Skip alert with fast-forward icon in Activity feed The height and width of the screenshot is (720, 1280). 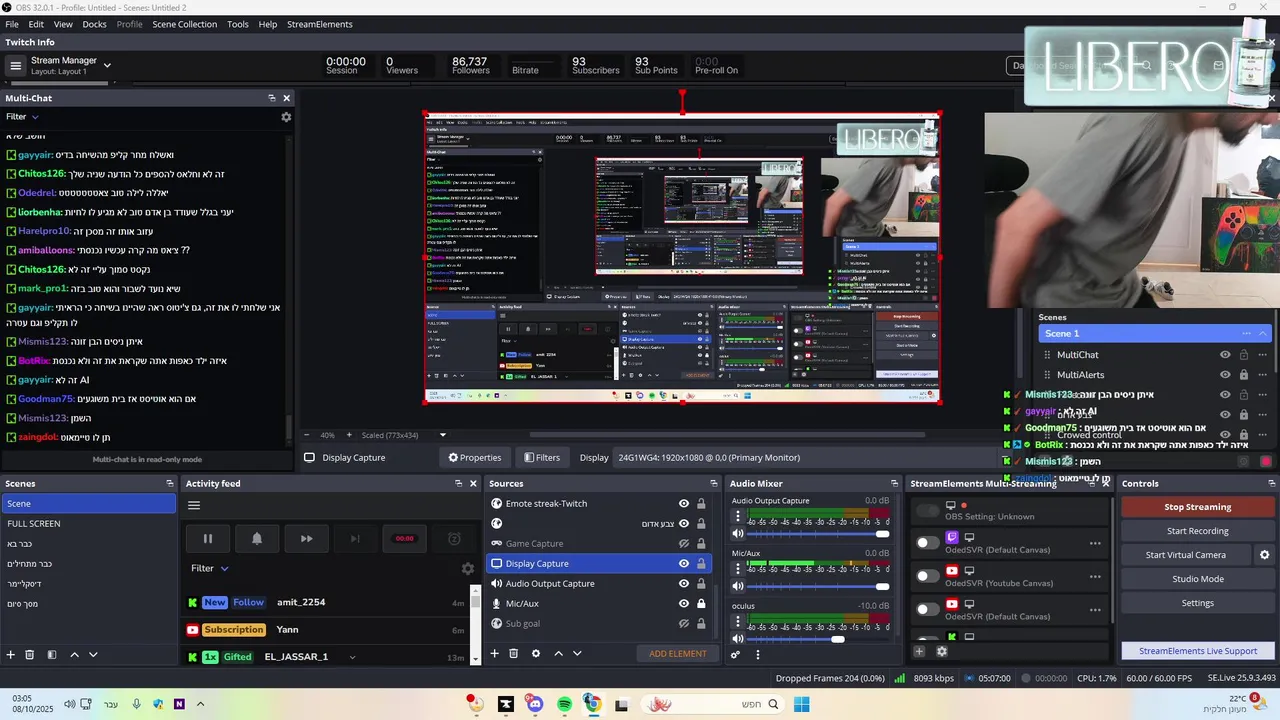coord(306,538)
